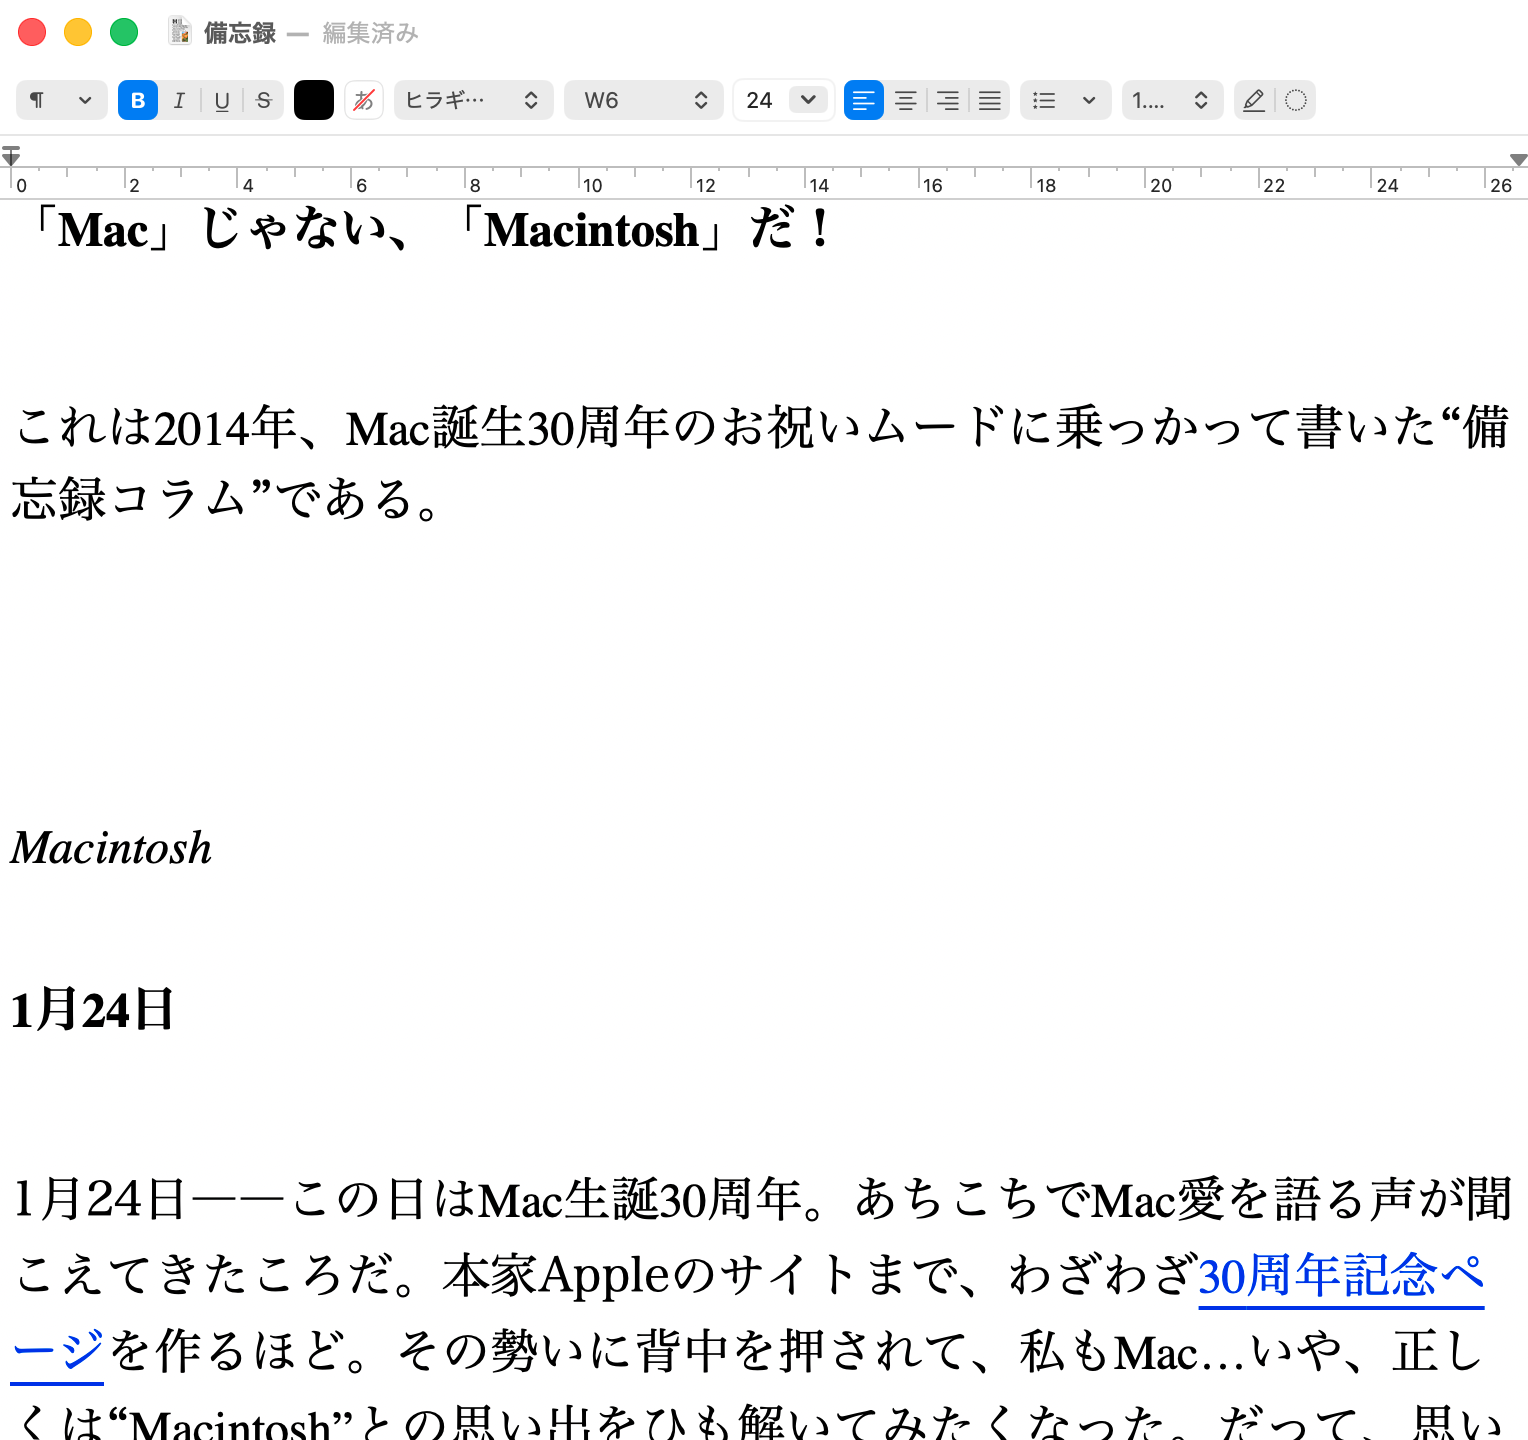Open the line spacing stepper labeled 1

pyautogui.click(x=1172, y=100)
